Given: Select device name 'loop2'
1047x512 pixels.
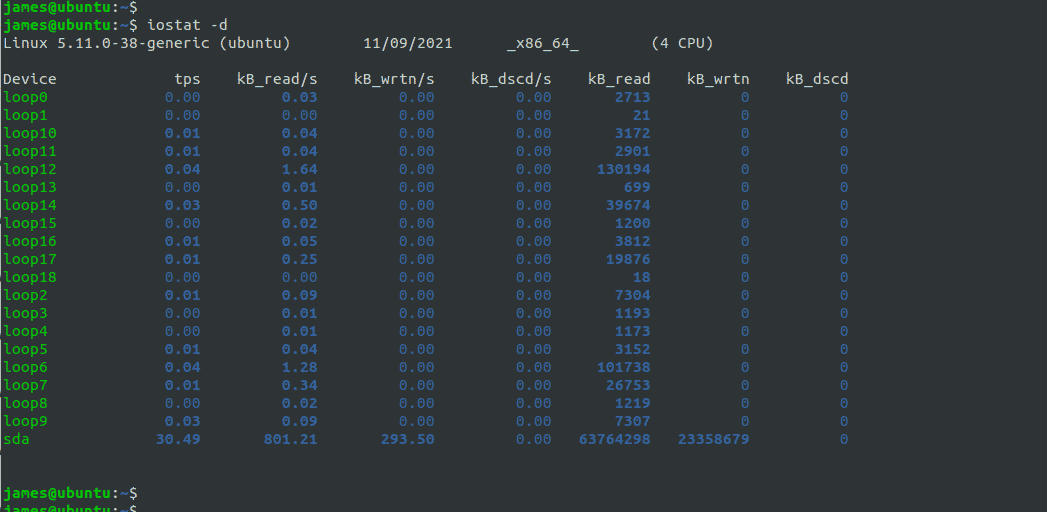Looking at the screenshot, I should point(25,296).
